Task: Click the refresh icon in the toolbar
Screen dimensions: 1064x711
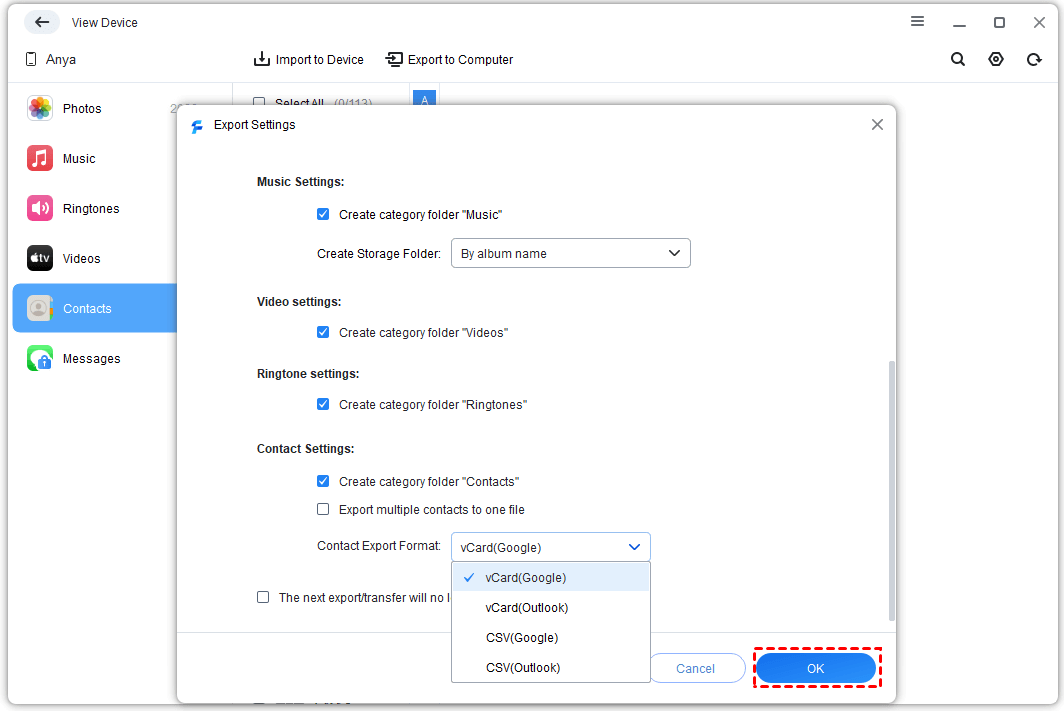Action: point(1034,60)
